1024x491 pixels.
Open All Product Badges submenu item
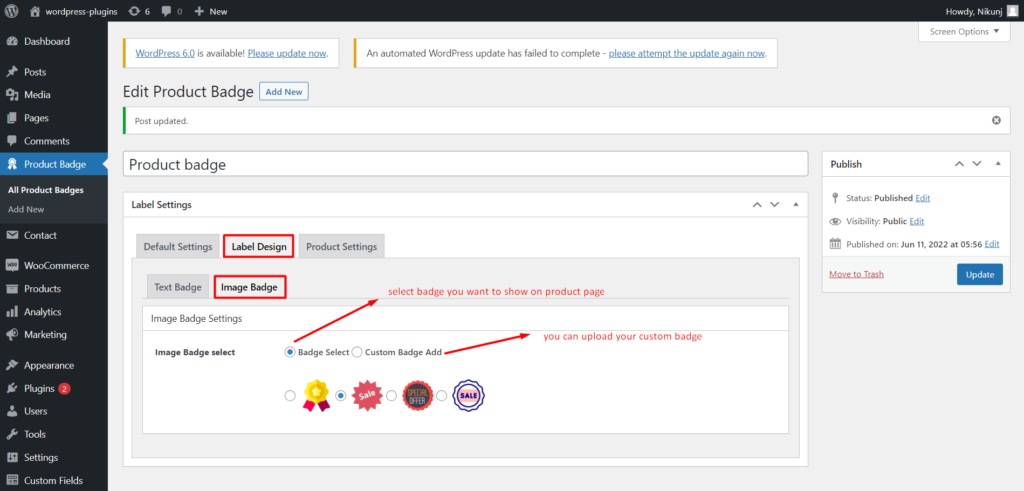46,191
